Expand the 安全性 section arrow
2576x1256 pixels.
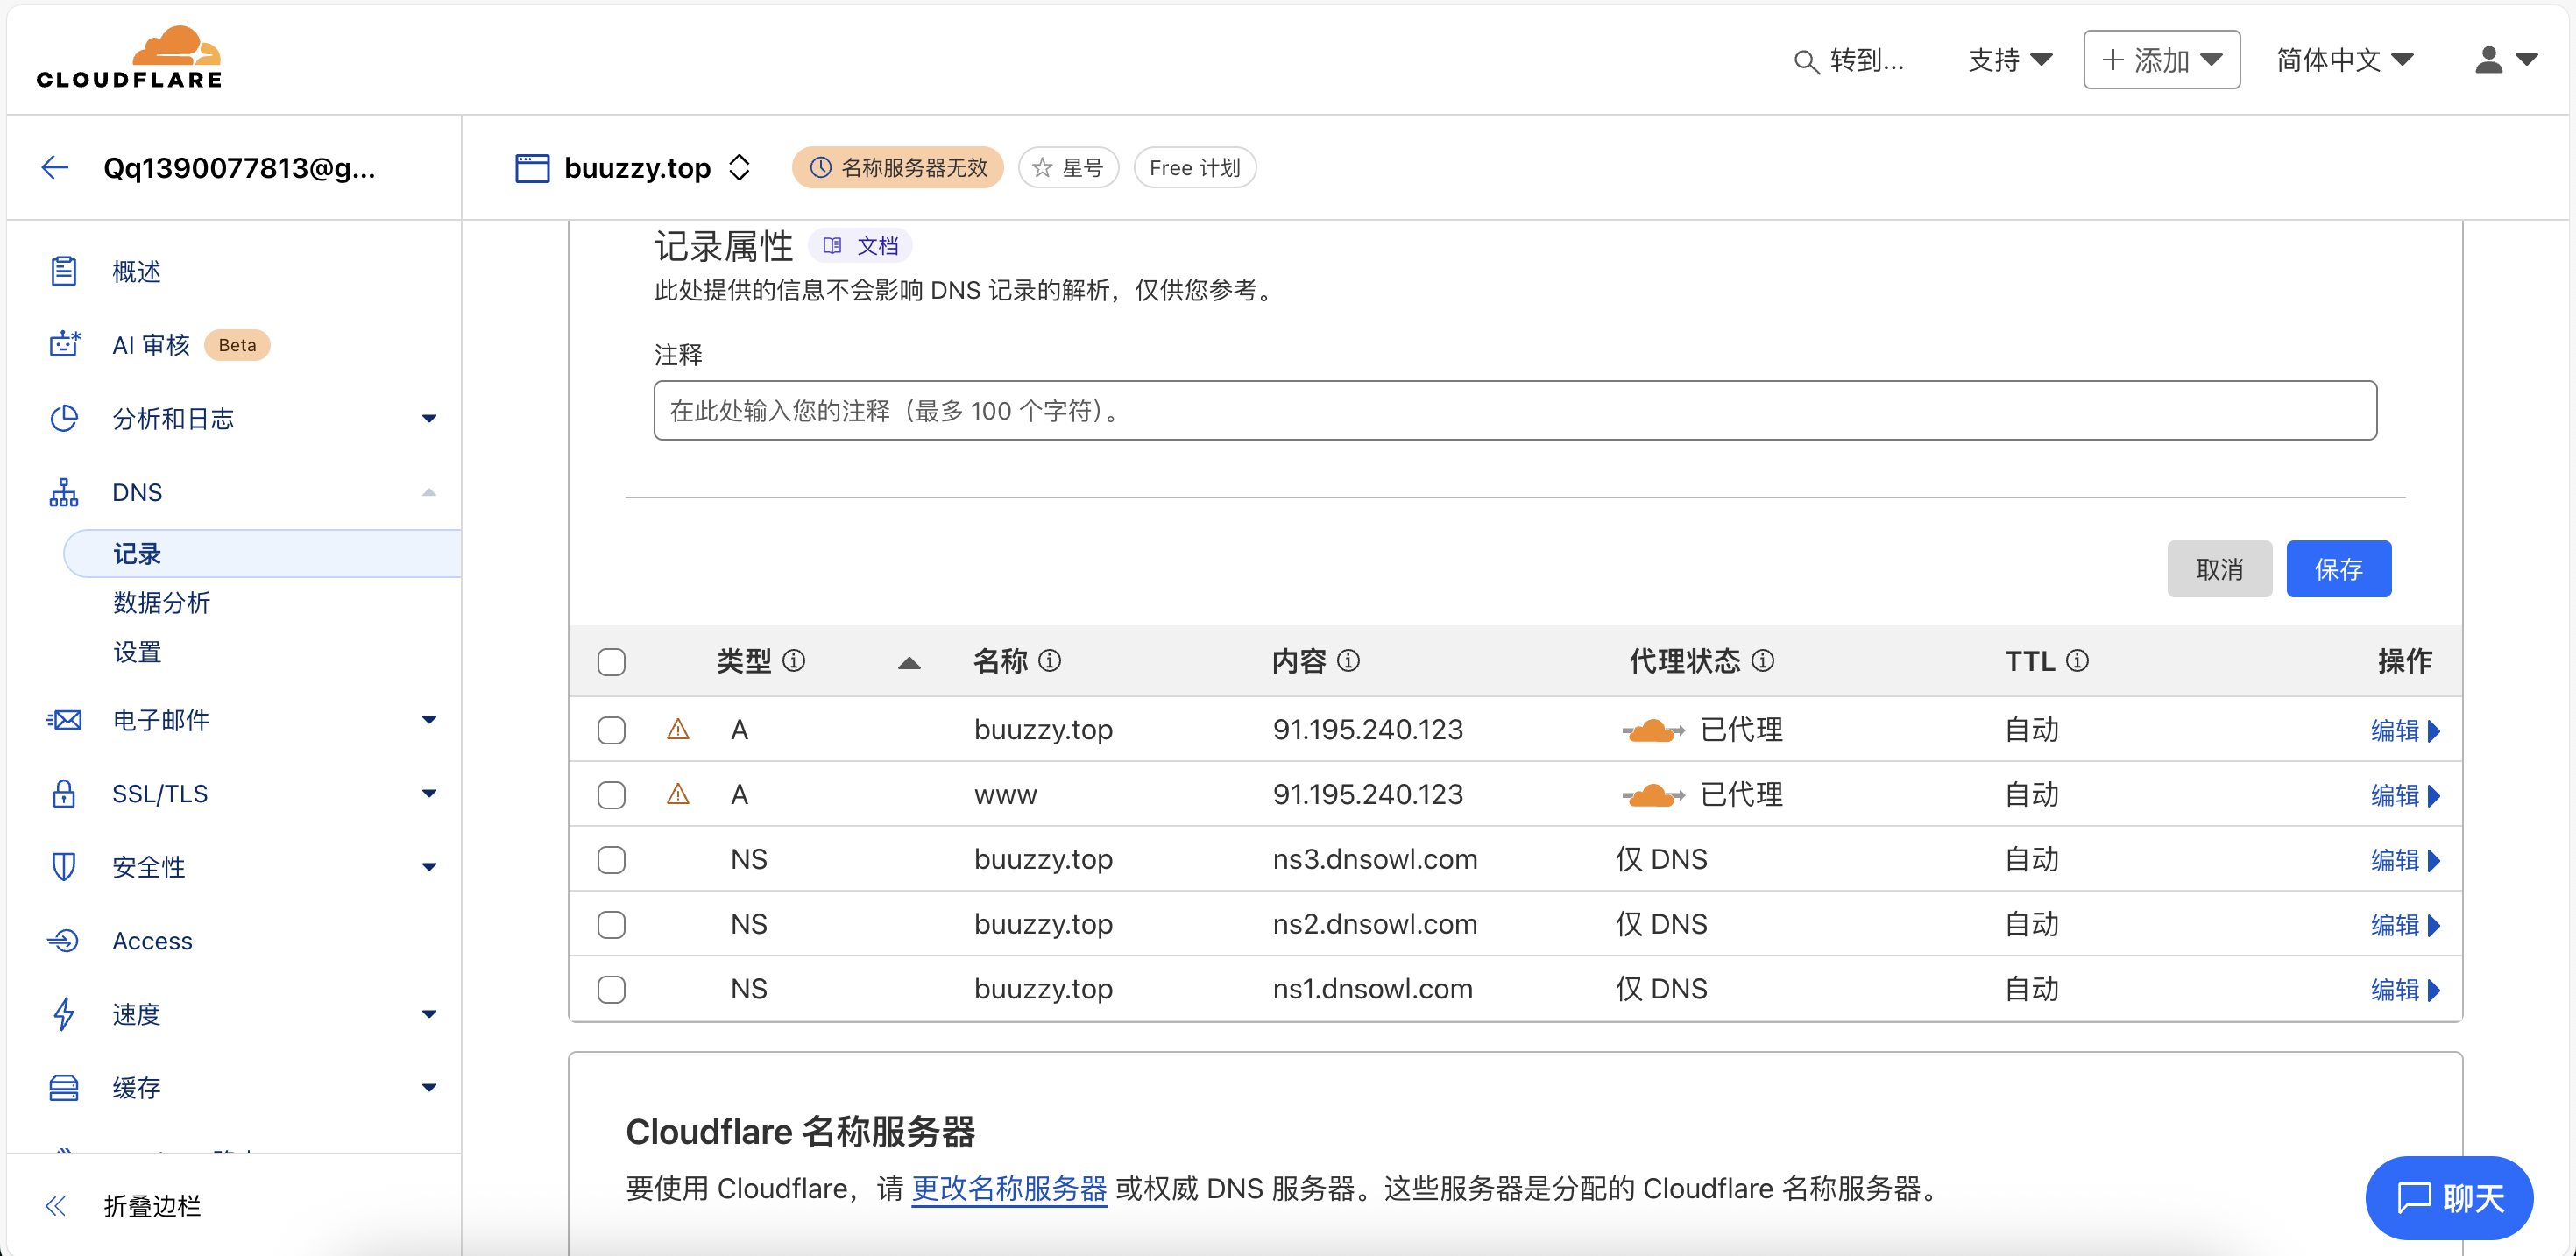tap(429, 866)
